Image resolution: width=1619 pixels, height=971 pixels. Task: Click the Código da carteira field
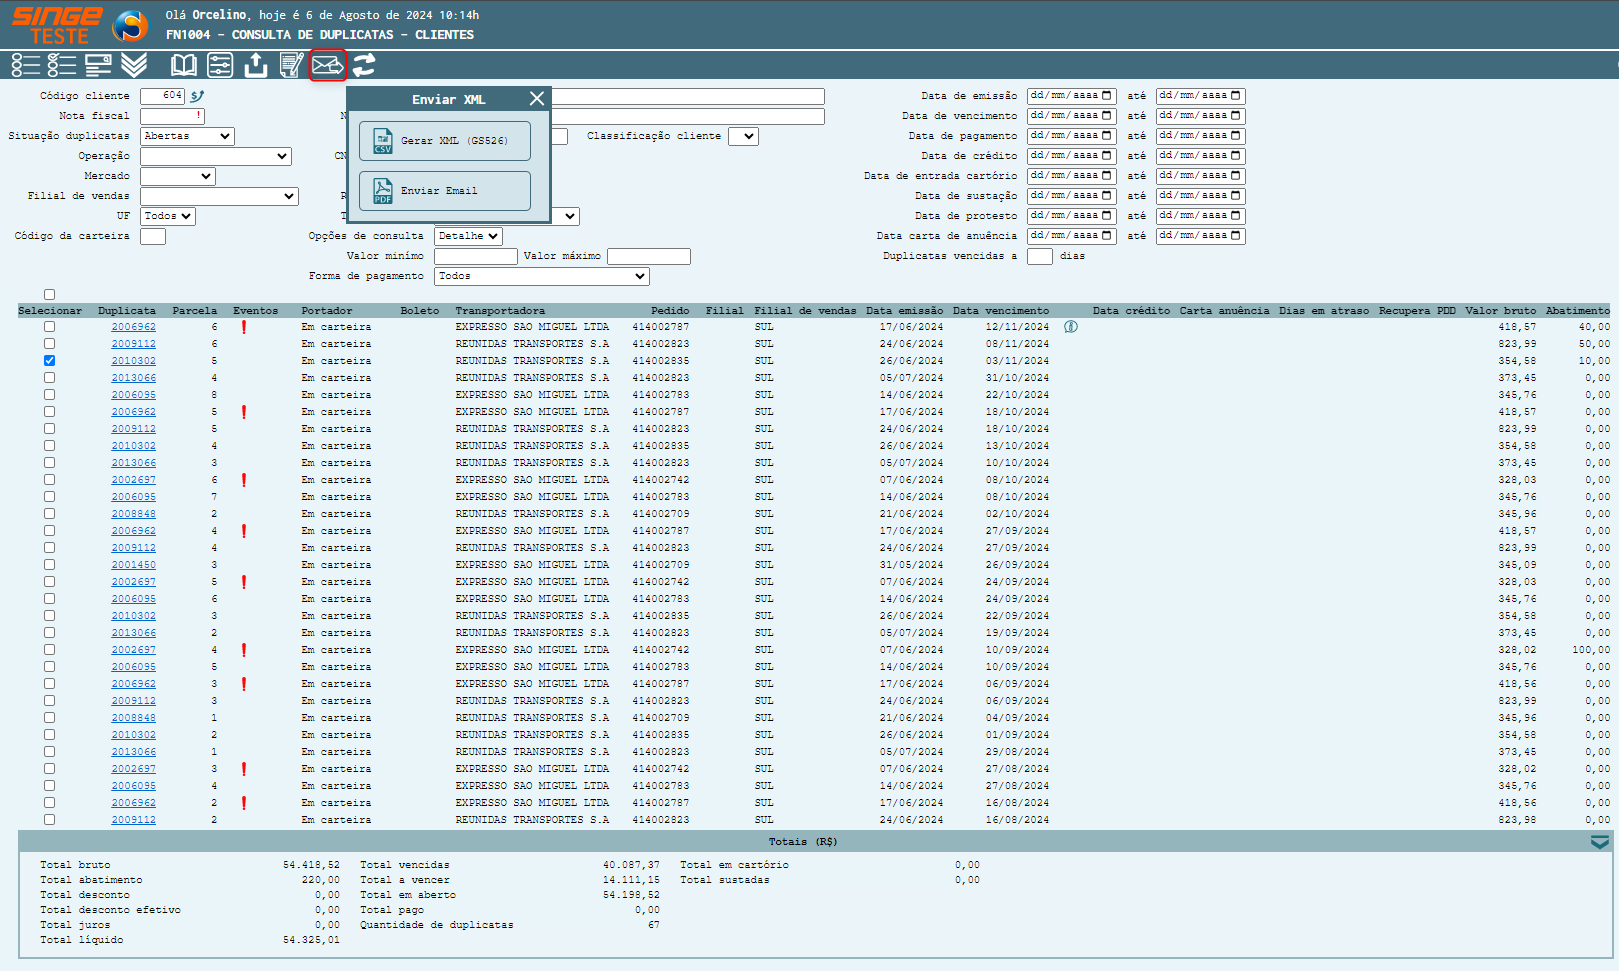[x=153, y=236]
